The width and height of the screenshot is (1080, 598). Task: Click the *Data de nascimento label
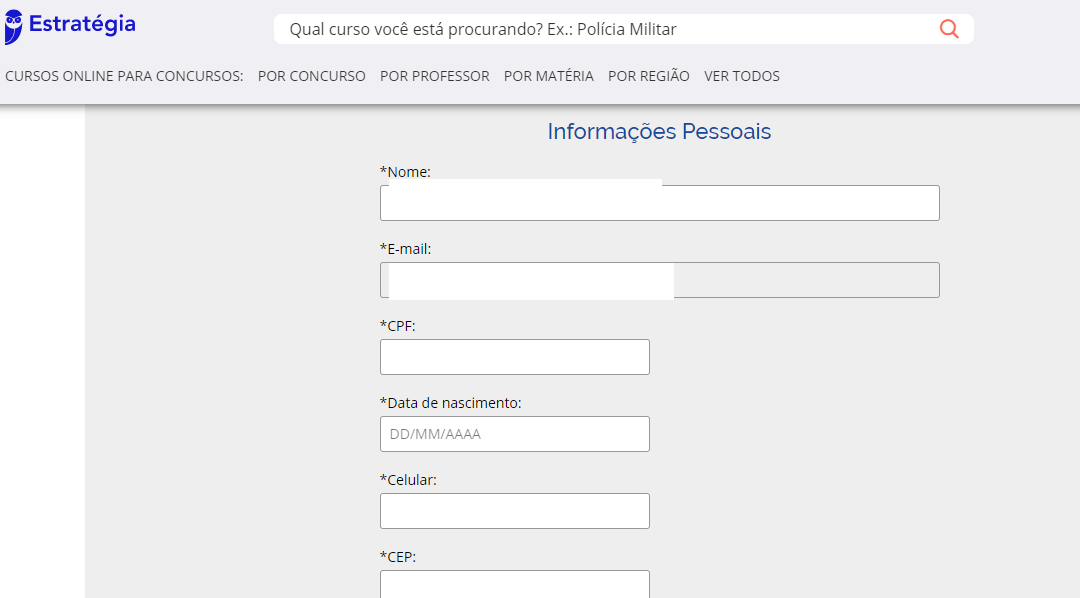[x=450, y=402]
